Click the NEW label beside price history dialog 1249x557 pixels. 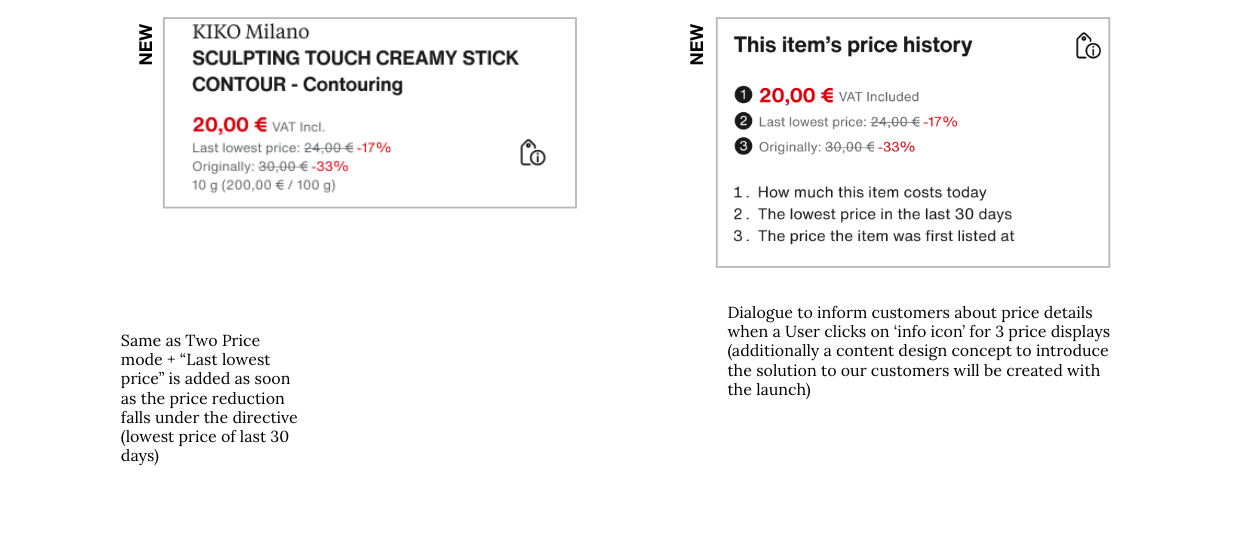(x=697, y=45)
